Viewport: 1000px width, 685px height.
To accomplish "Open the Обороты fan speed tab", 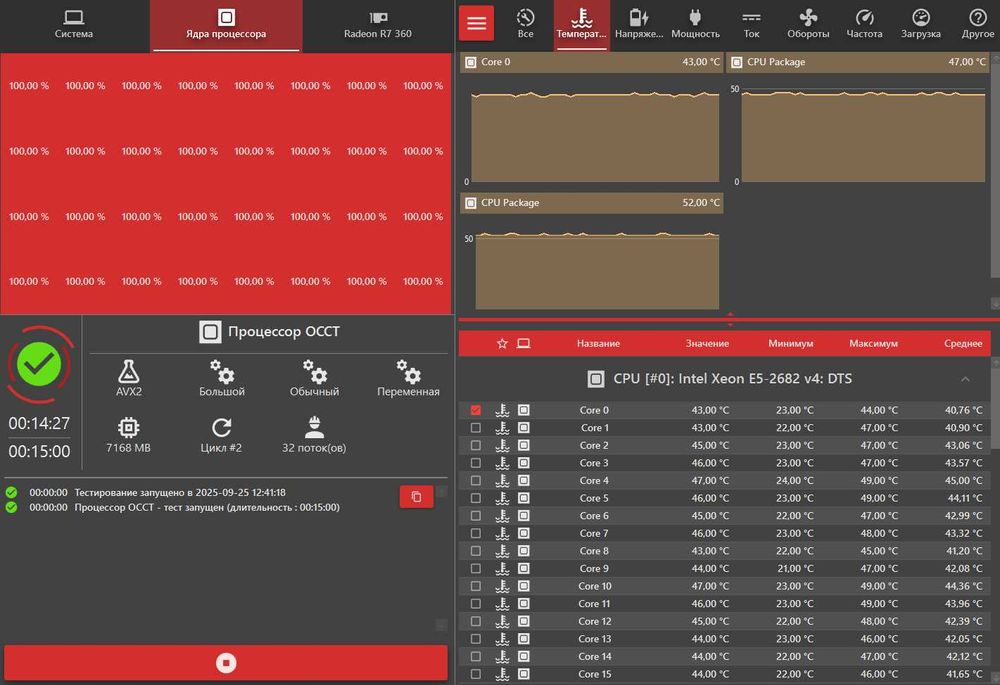I will click(808, 24).
